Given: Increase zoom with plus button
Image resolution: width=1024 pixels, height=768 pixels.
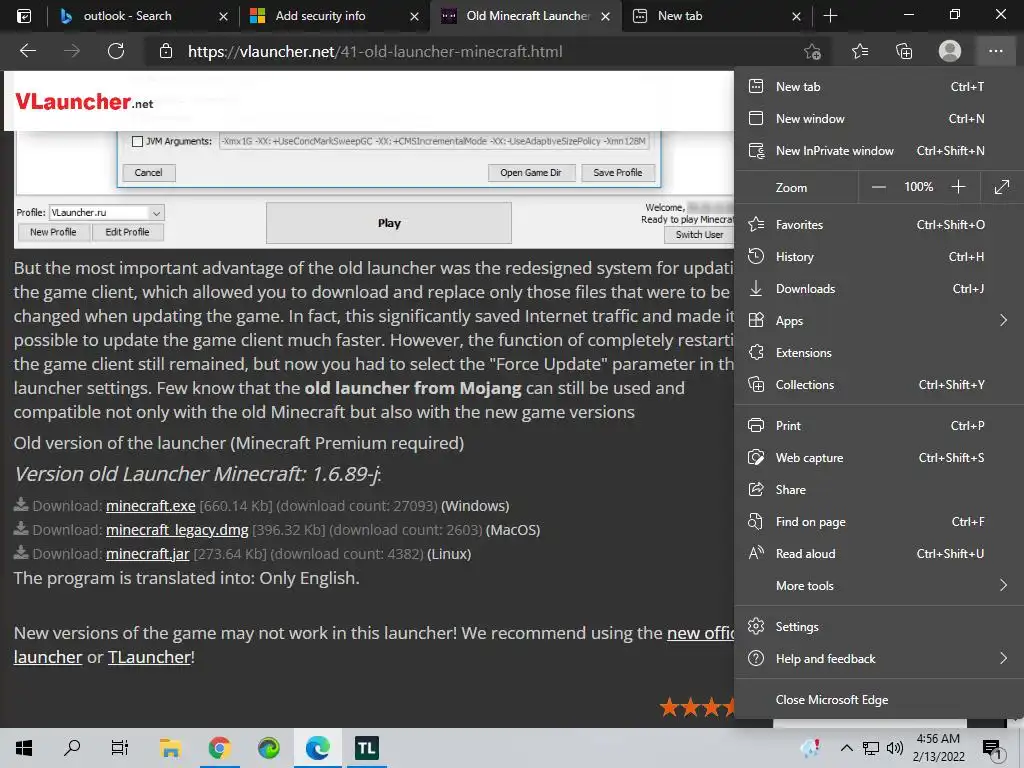Looking at the screenshot, I should tap(958, 187).
